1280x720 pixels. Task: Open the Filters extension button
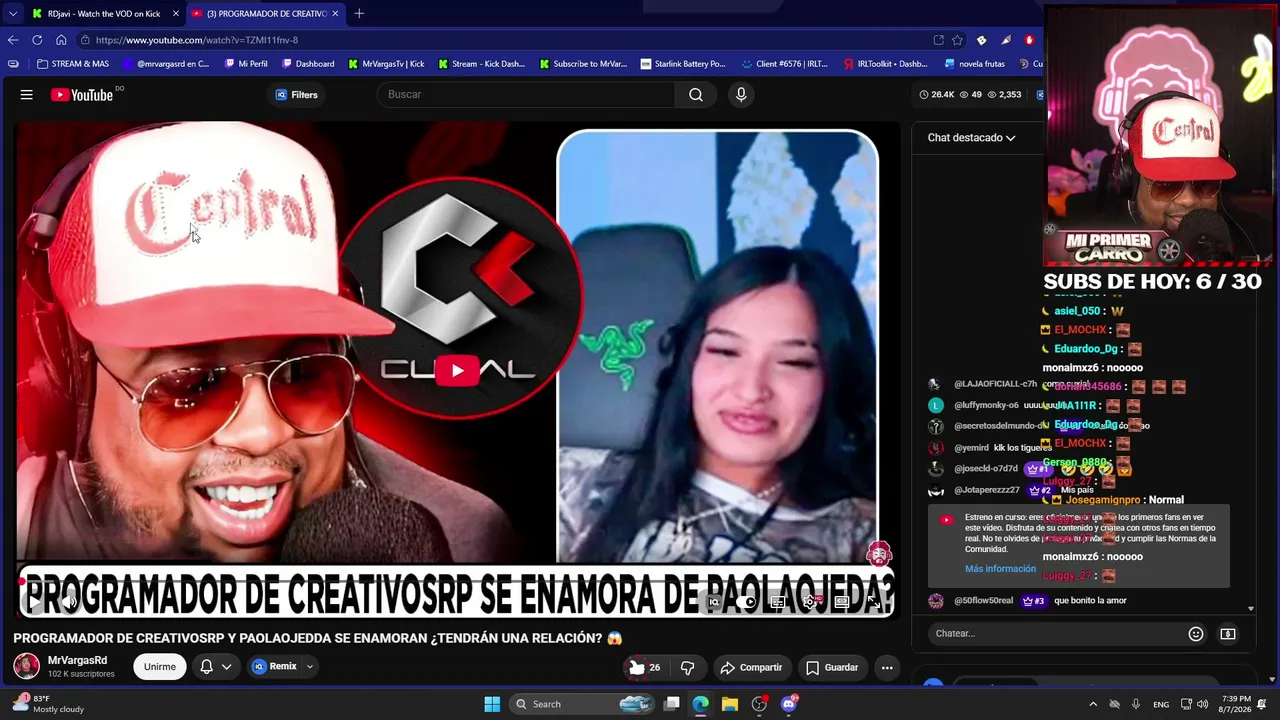tap(297, 95)
